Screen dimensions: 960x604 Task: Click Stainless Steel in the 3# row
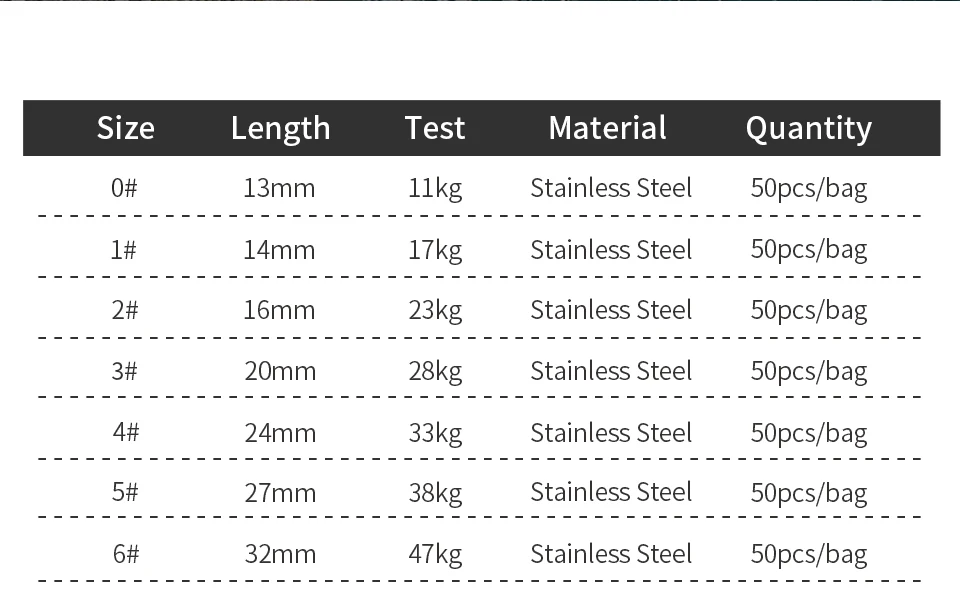[x=611, y=371]
